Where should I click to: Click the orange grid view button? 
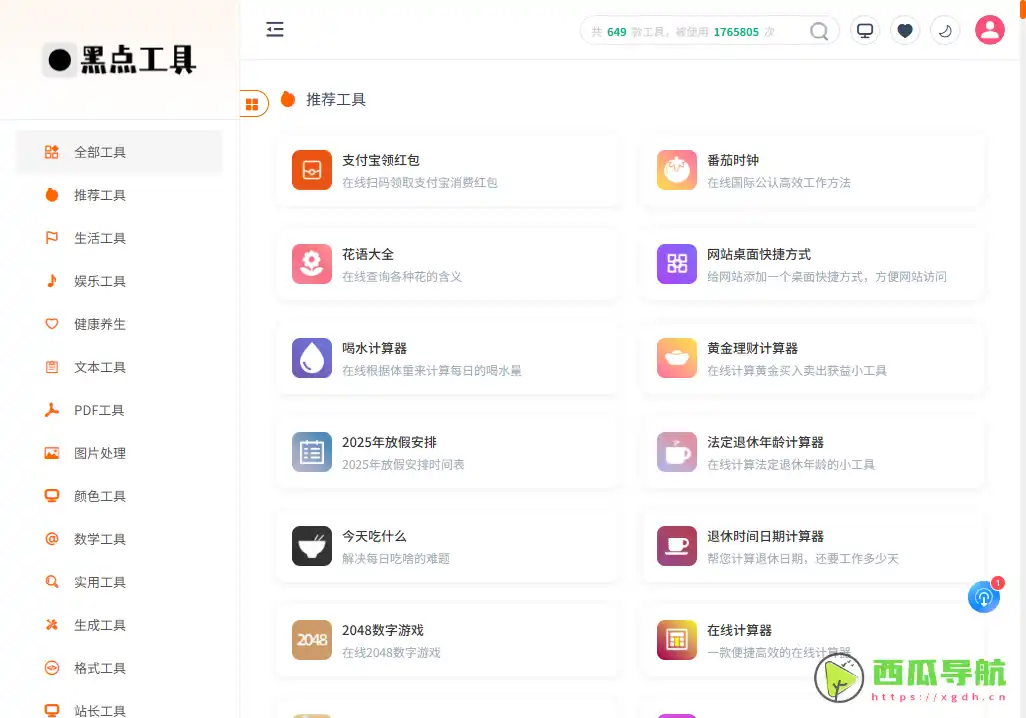(x=253, y=103)
